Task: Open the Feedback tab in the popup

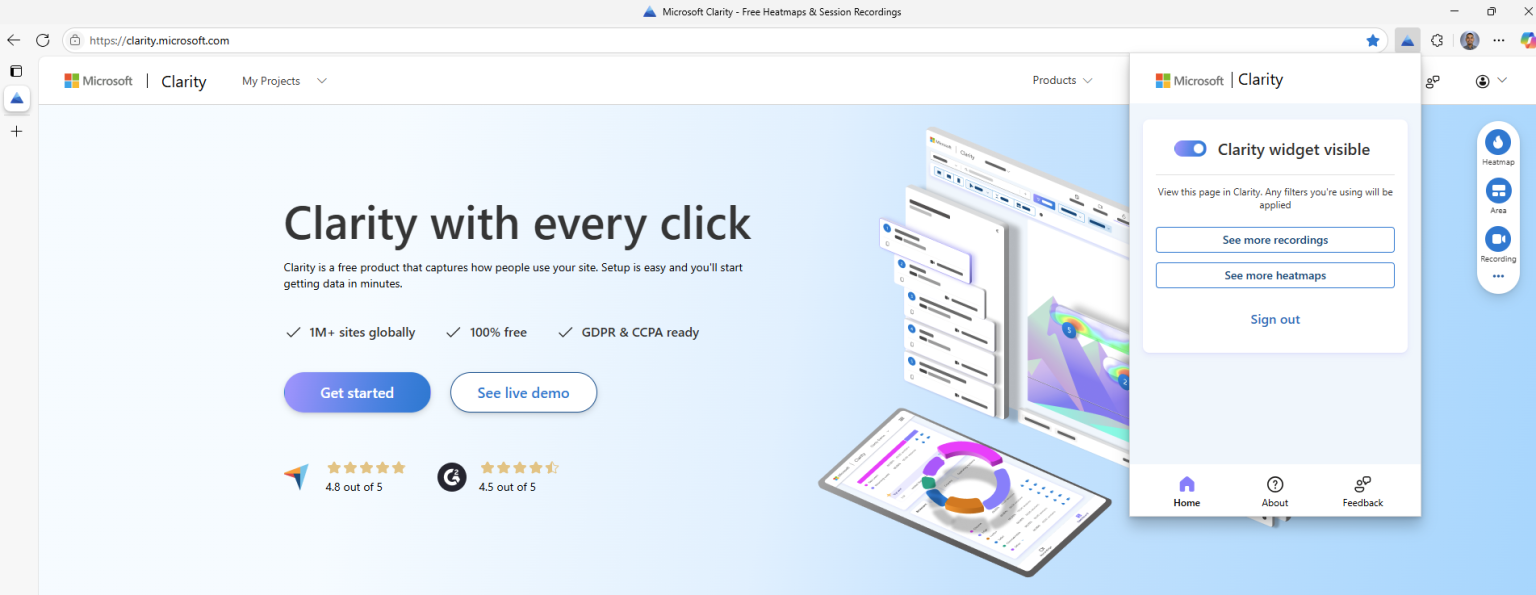Action: tap(1362, 490)
